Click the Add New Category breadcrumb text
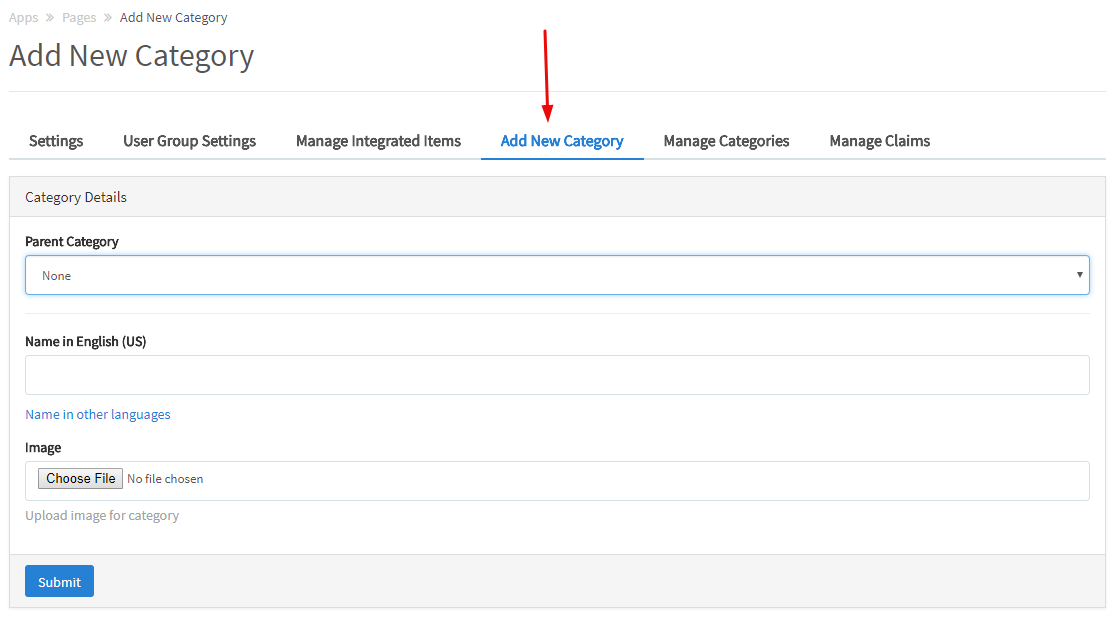Screen dimensions: 1120x618 click(x=173, y=18)
